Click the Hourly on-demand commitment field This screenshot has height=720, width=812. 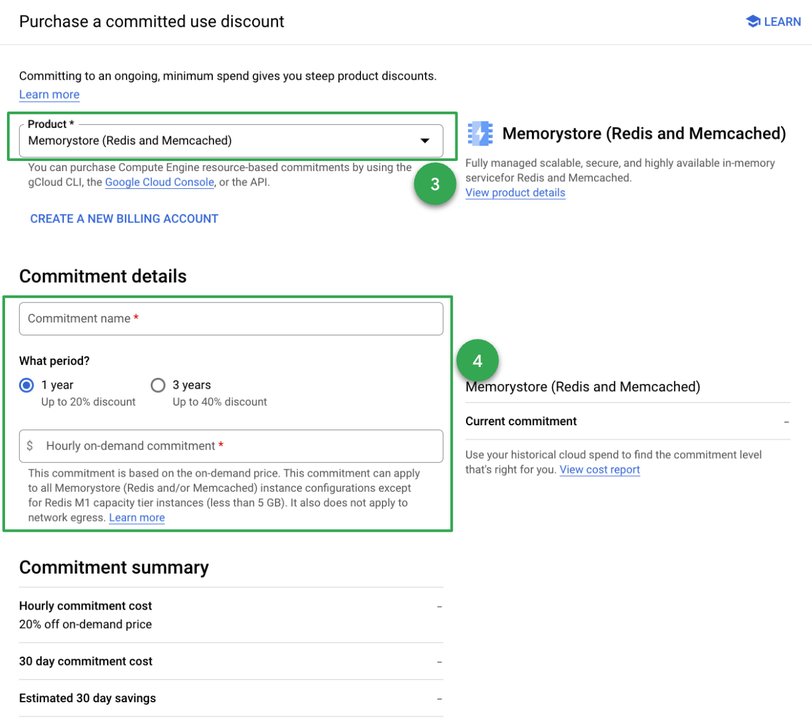click(x=230, y=444)
